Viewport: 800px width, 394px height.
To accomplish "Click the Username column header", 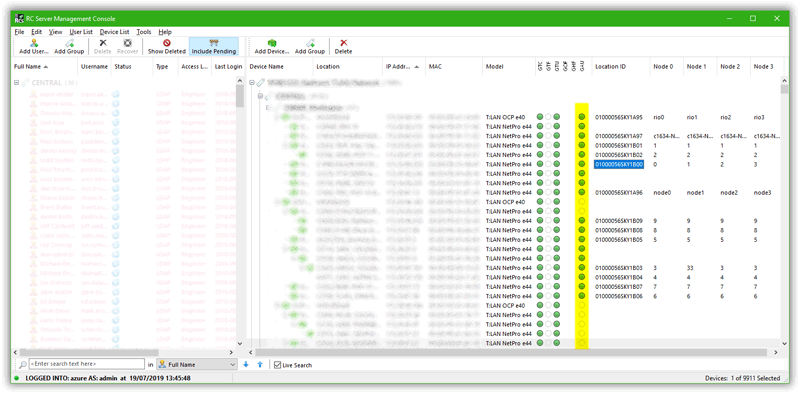I will point(94,66).
